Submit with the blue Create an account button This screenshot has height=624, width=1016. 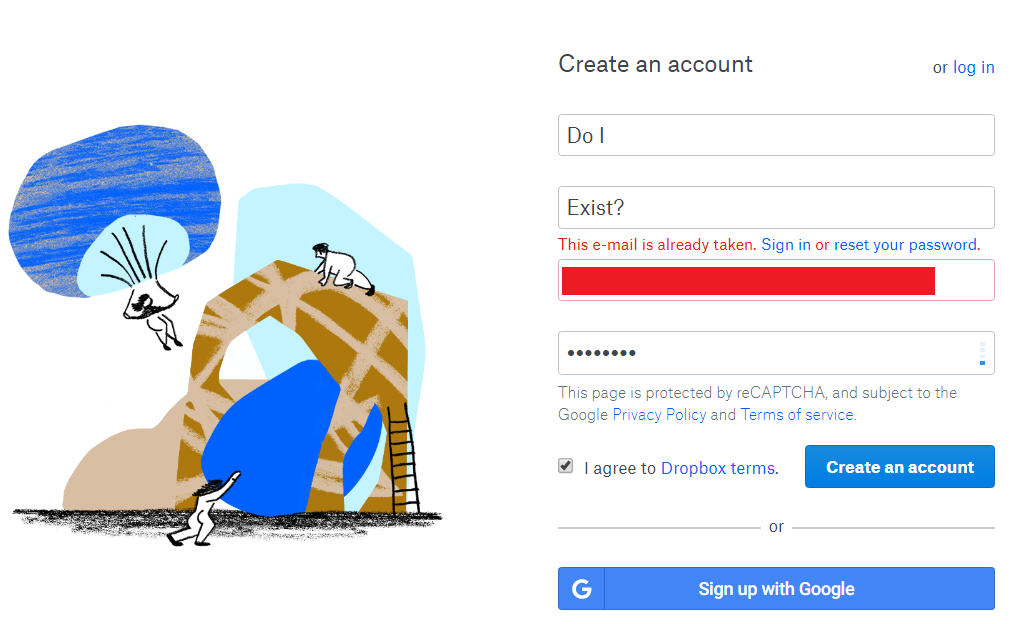[899, 467]
